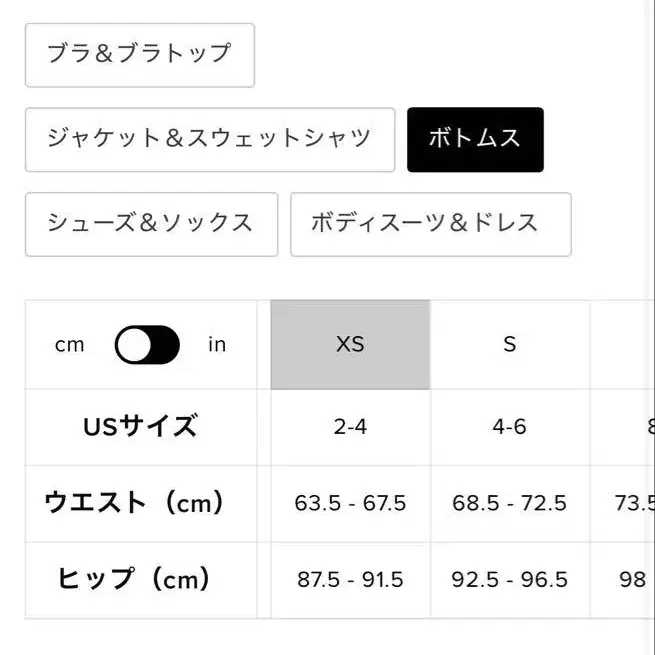Click the selected ボトムス tab
655x655 pixels.
click(x=475, y=139)
